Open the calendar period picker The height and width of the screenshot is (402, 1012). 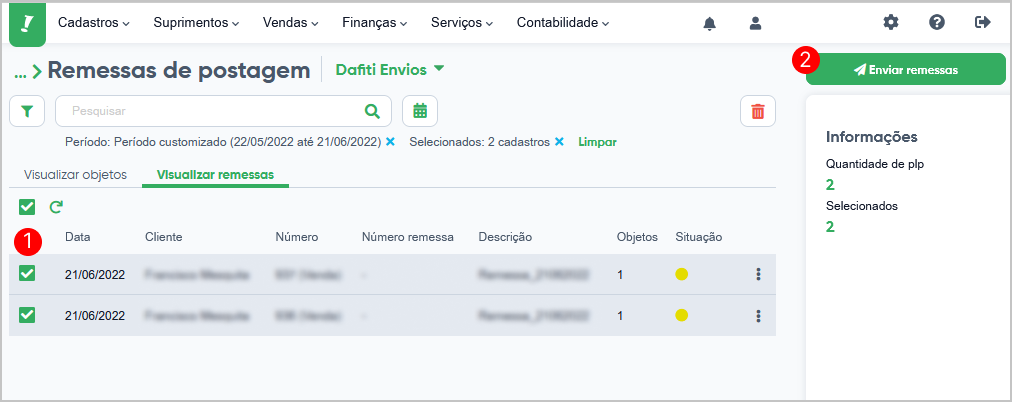coord(420,111)
